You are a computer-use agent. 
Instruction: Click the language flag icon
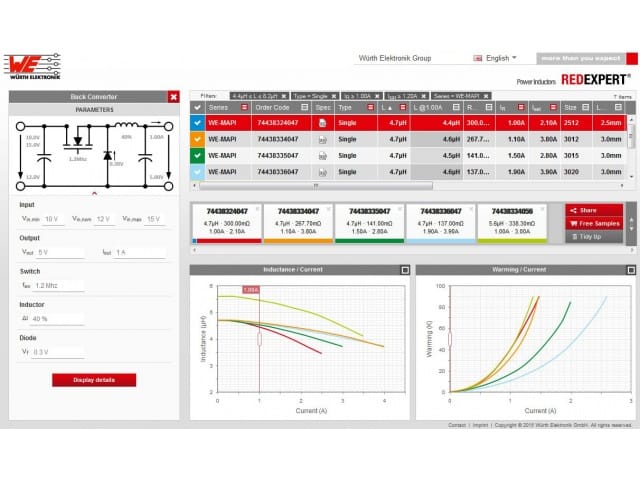point(478,58)
